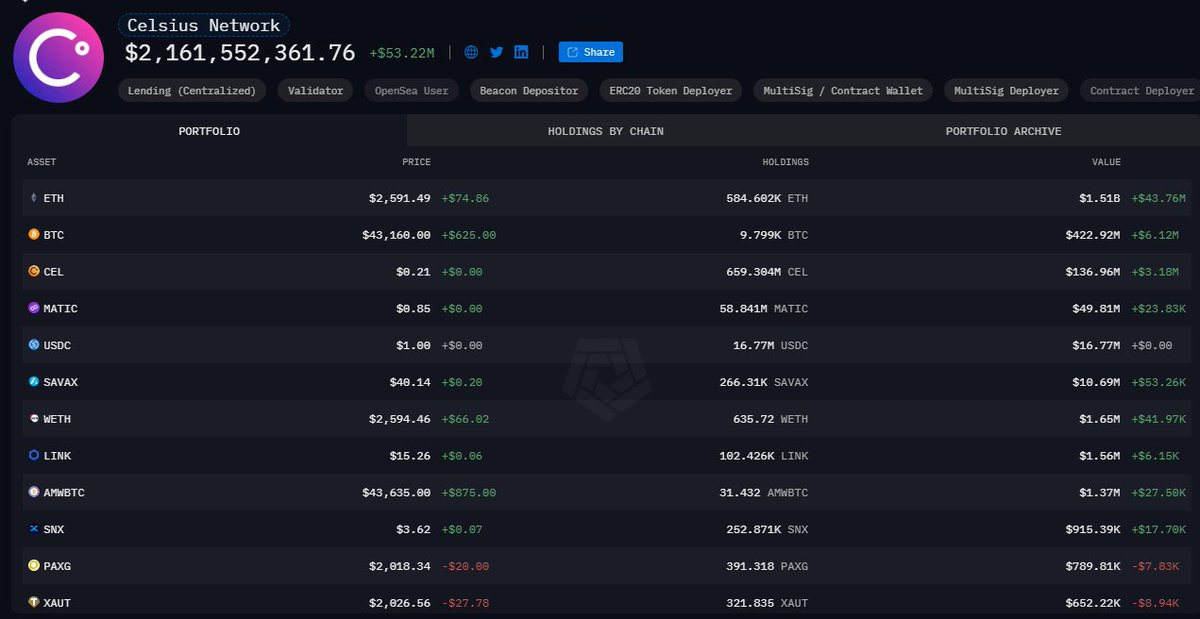Click the $422.92M BTC value cell
This screenshot has height=619, width=1200.
click(x=1093, y=235)
